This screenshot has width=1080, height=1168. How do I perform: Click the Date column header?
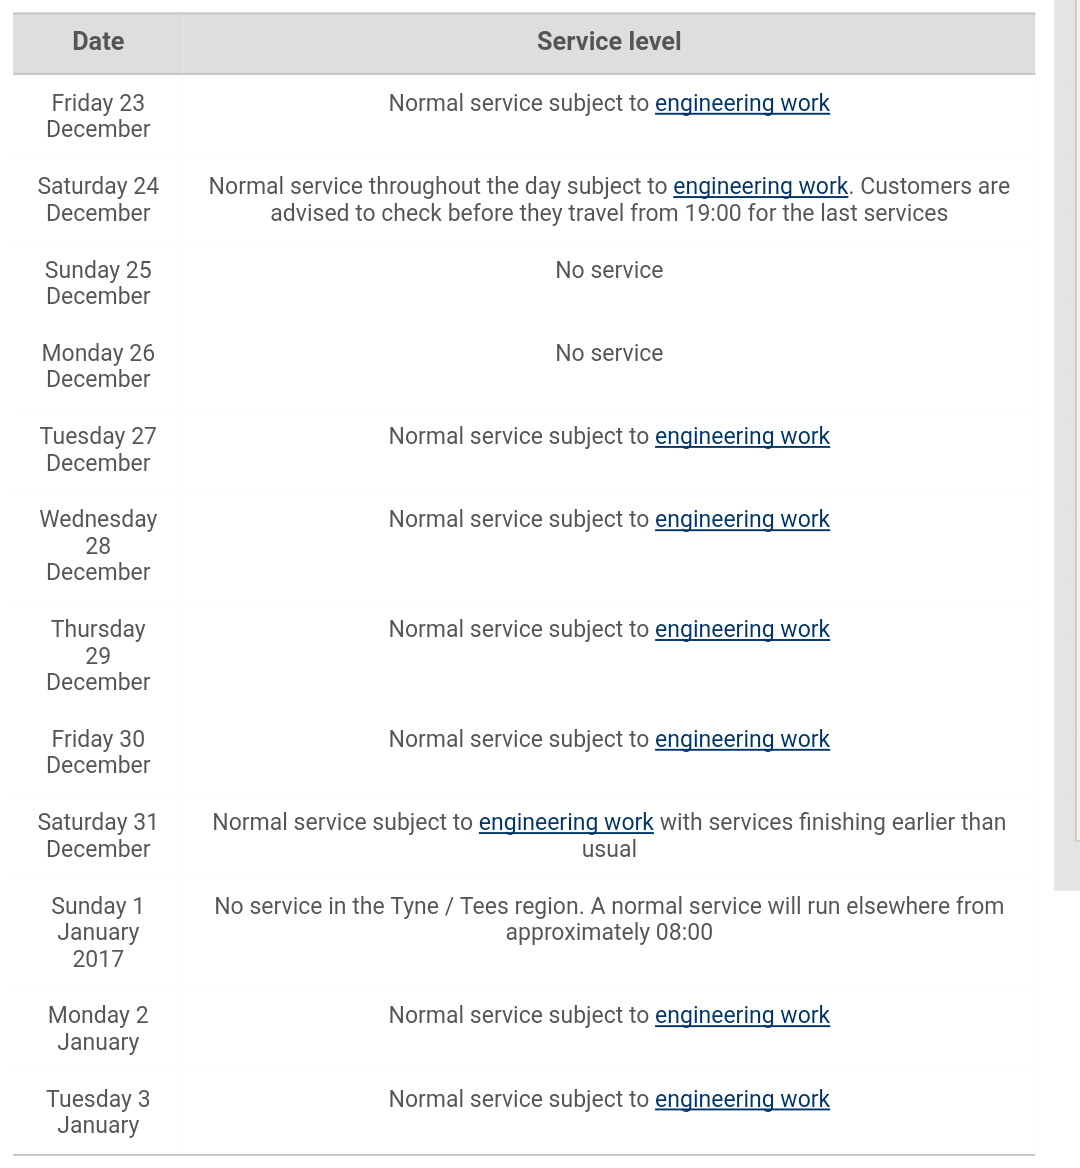pos(98,41)
